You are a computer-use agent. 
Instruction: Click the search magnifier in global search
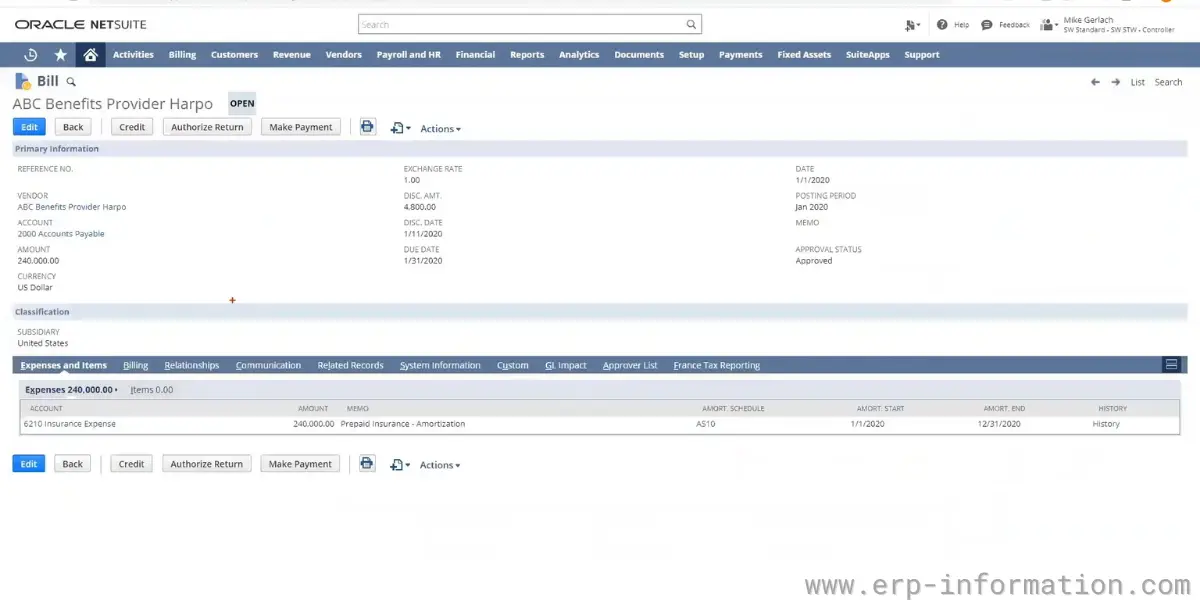click(691, 24)
